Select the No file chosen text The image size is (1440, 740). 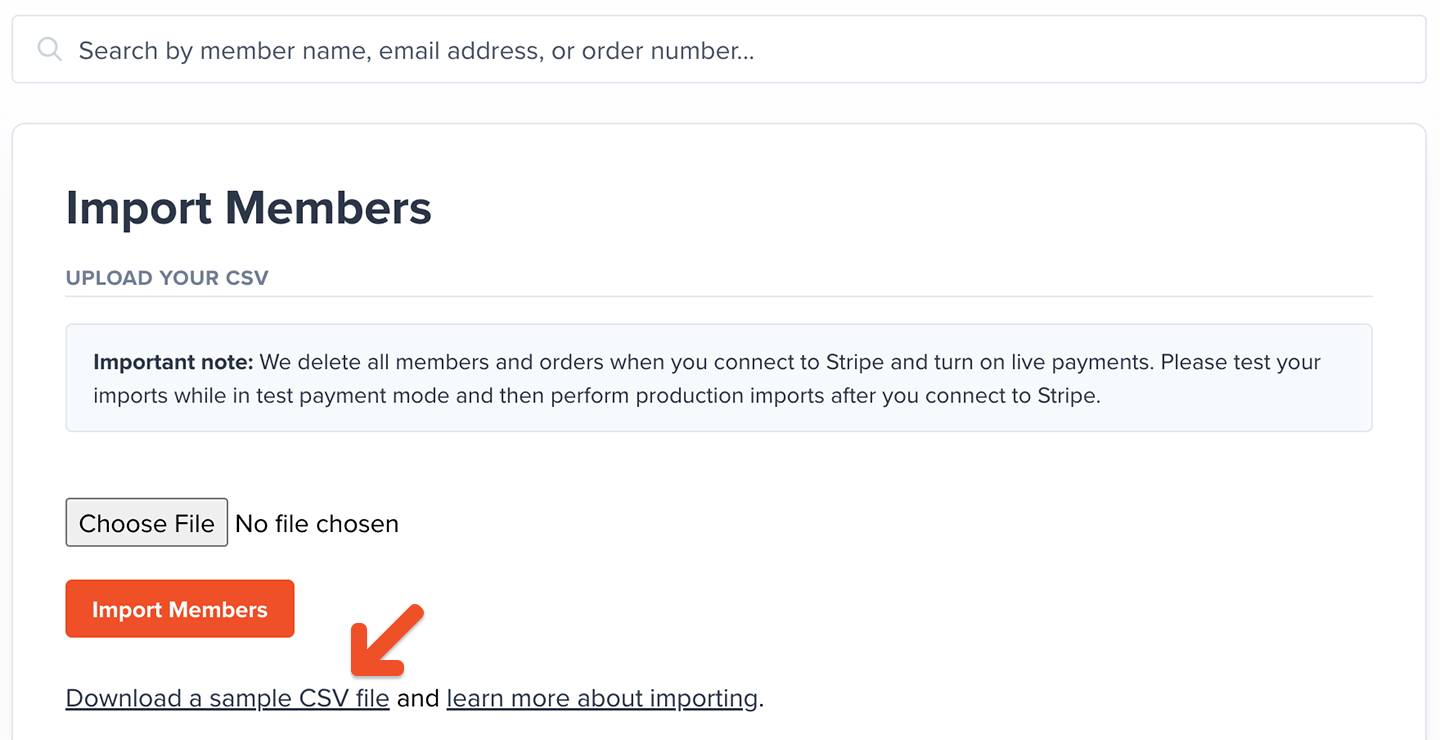tap(317, 522)
